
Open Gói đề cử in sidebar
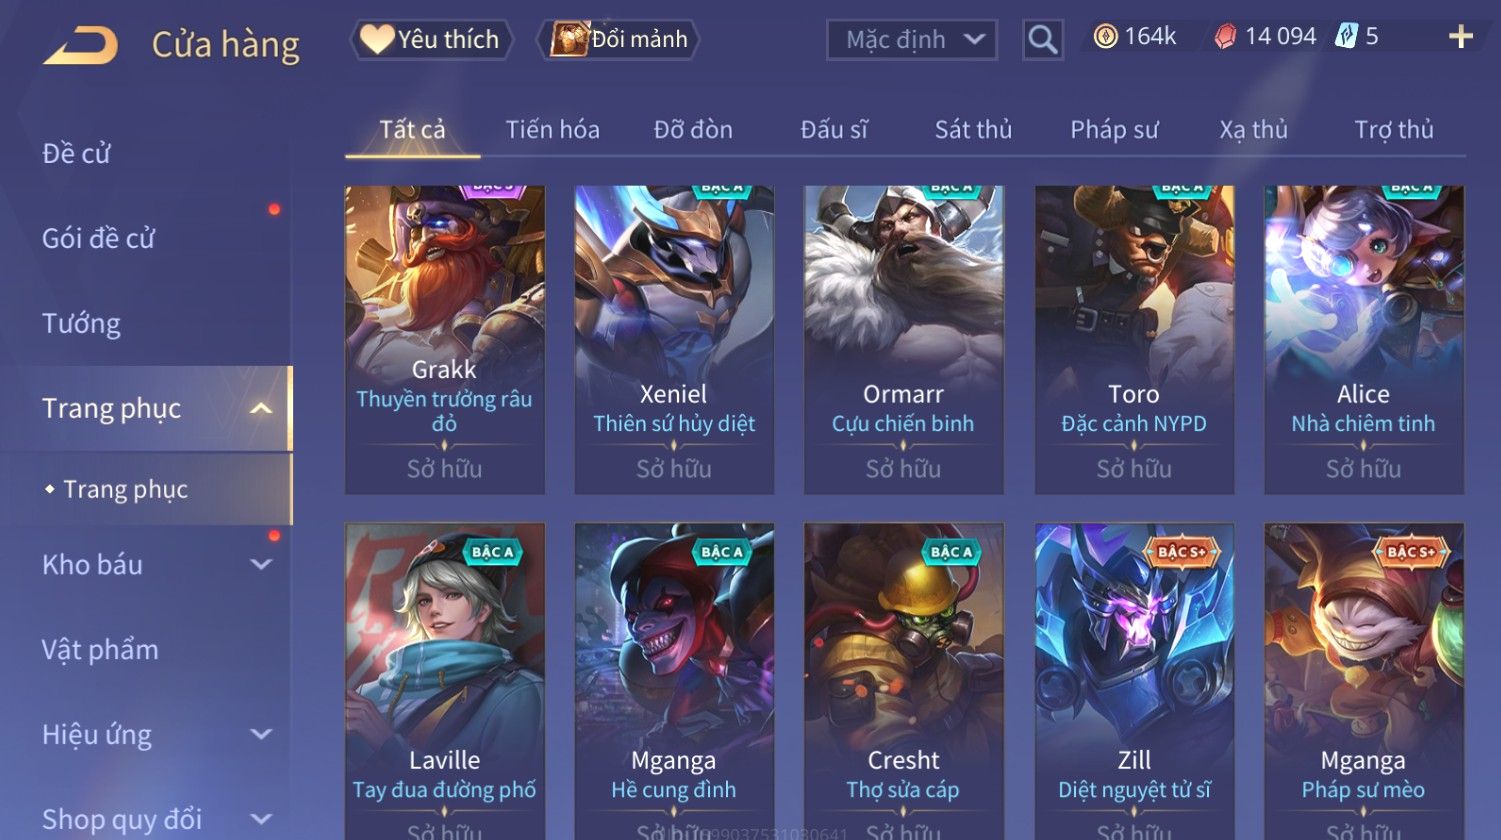click(x=98, y=239)
